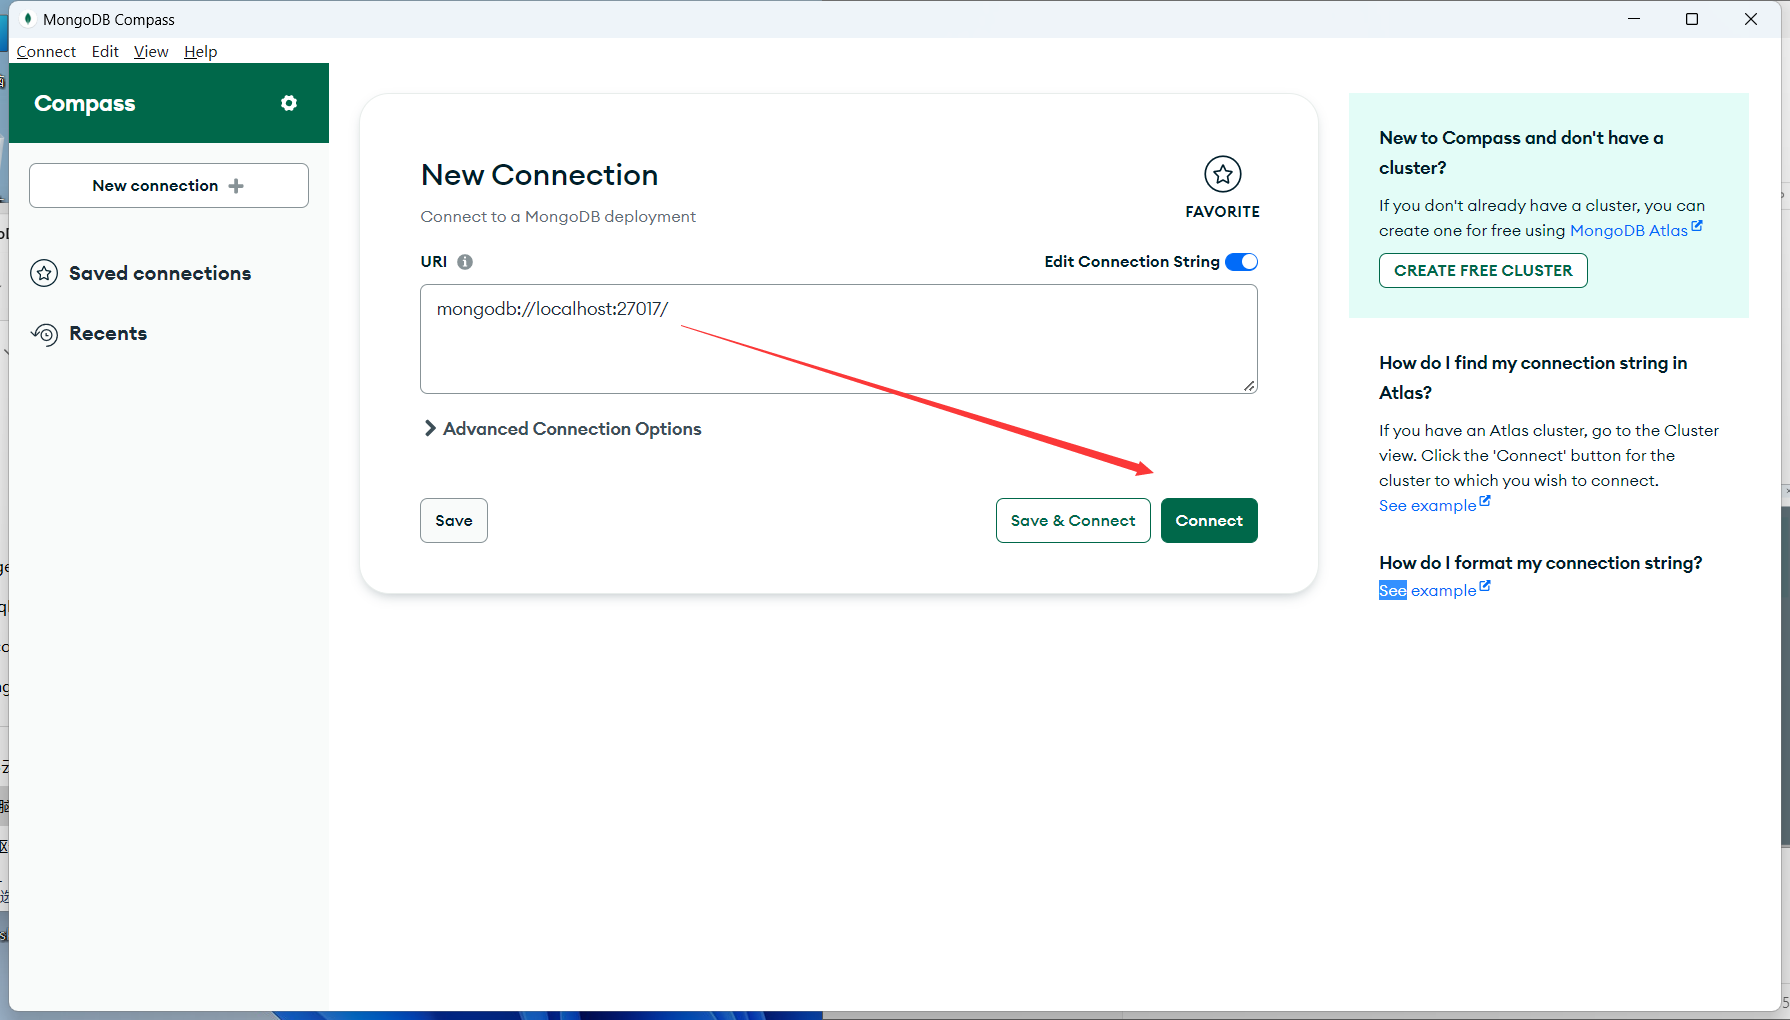
Task: Click the Favorite star icon
Action: click(1222, 174)
